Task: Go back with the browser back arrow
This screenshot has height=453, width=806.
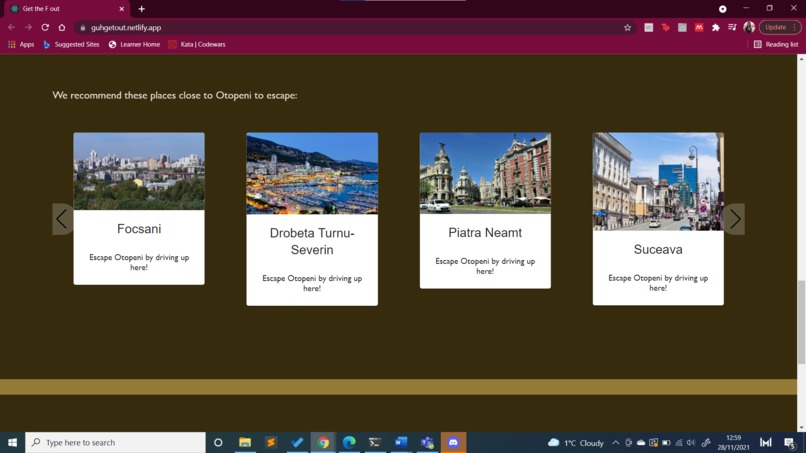Action: click(11, 28)
